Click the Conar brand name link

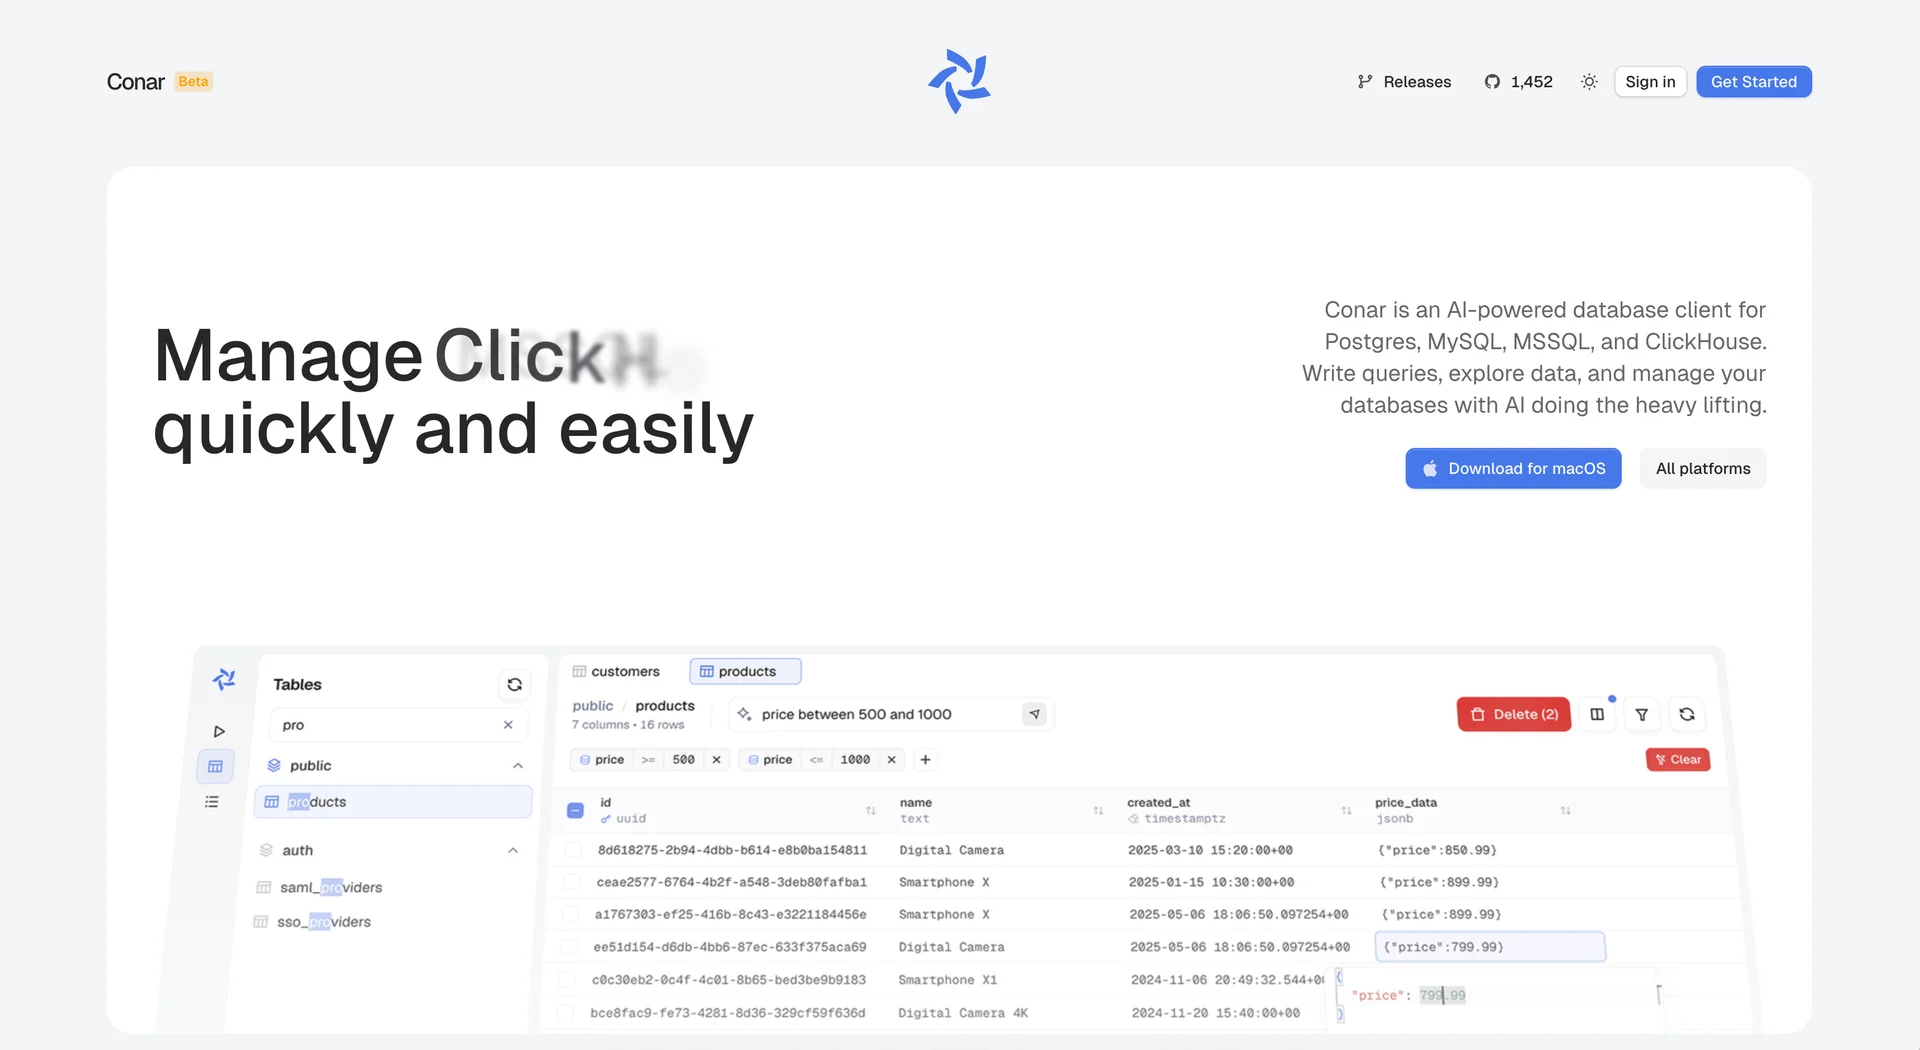pos(136,82)
